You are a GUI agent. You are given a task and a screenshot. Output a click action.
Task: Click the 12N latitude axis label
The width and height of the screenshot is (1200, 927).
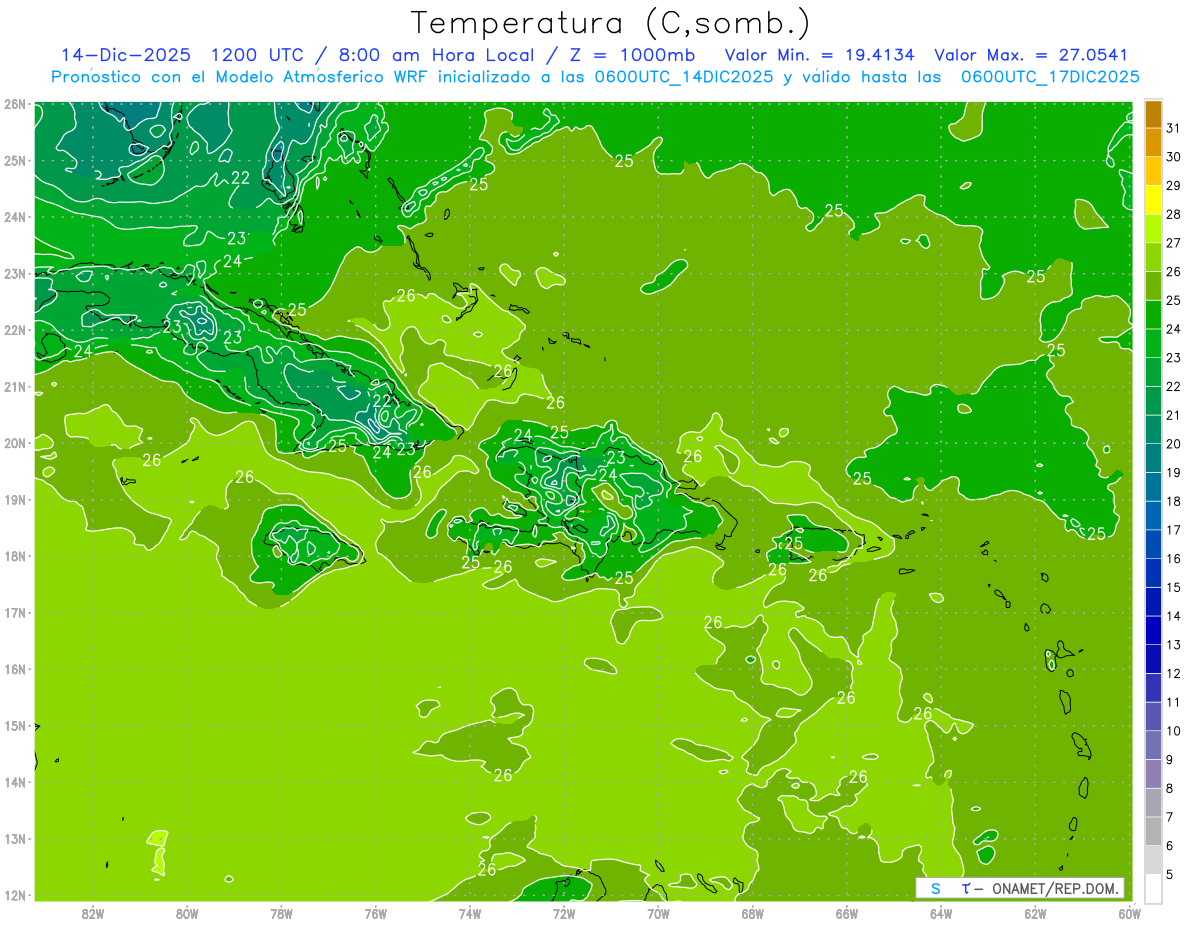(15, 895)
